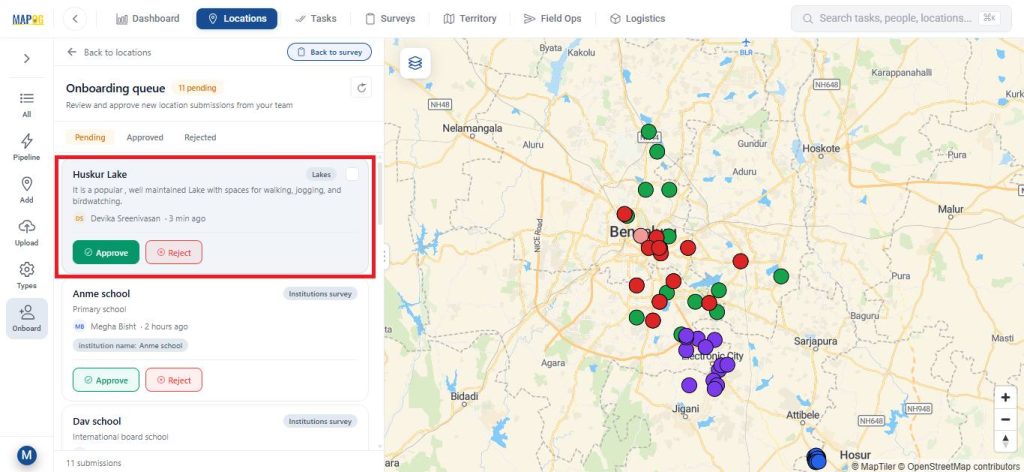Open the Tasks tab

[315, 19]
